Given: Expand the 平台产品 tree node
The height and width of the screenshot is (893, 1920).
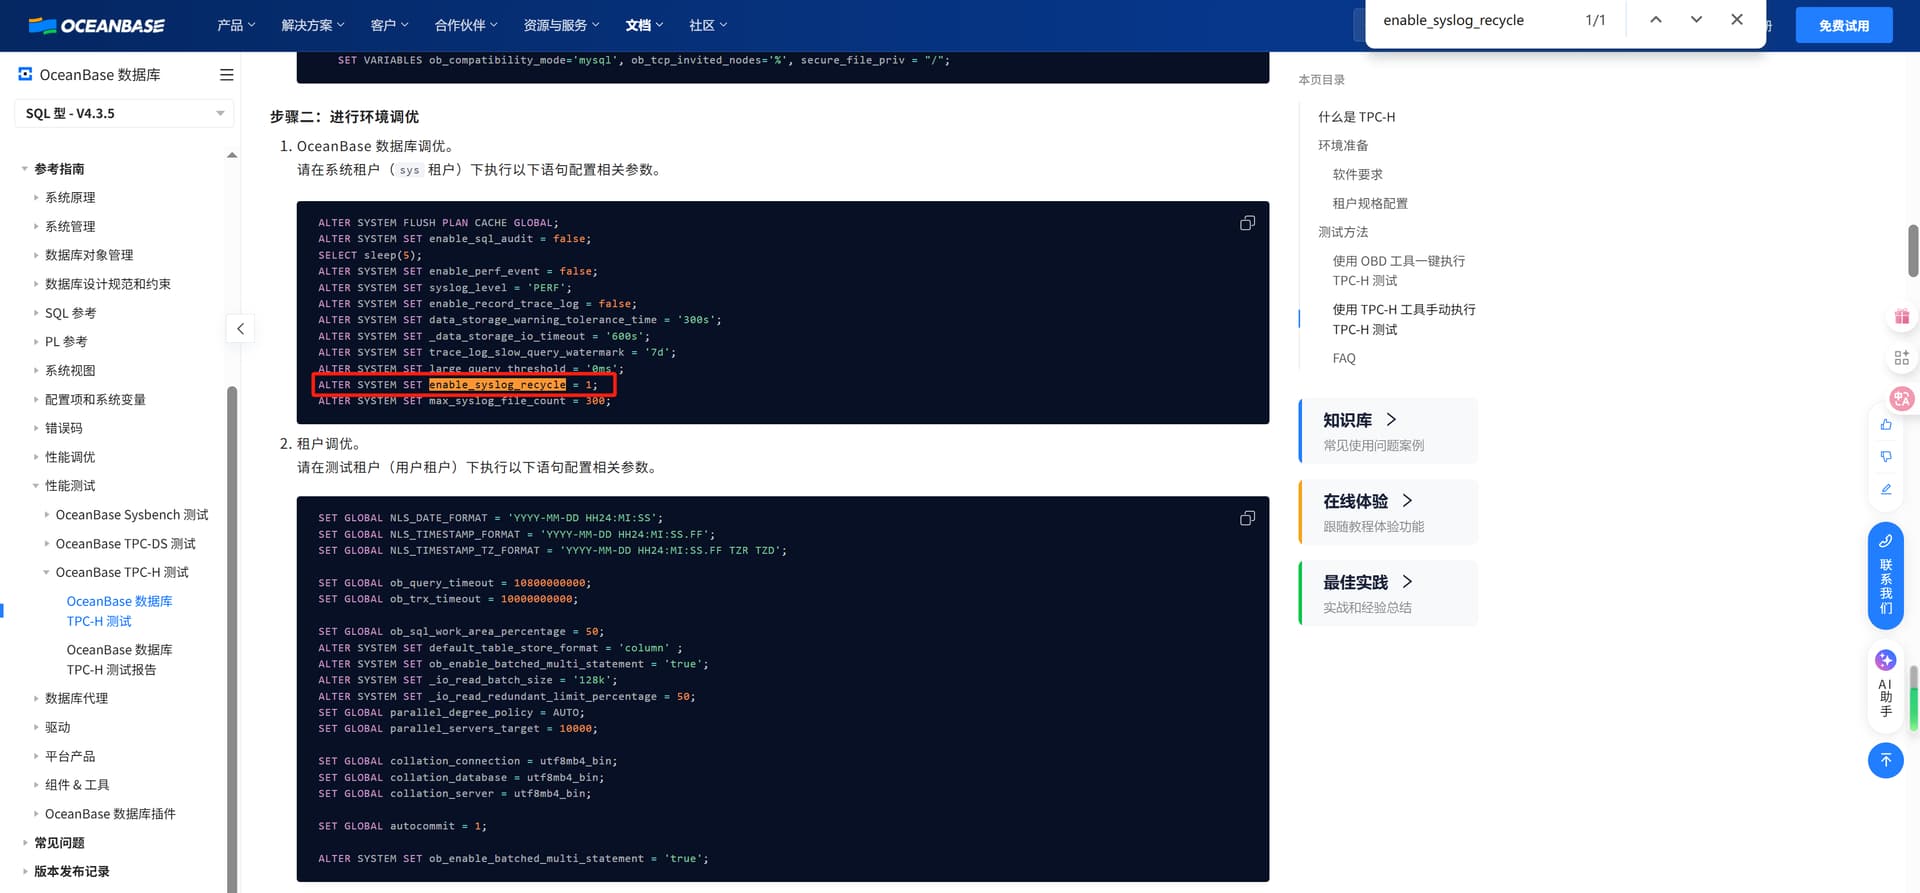Looking at the screenshot, I should tap(36, 757).
